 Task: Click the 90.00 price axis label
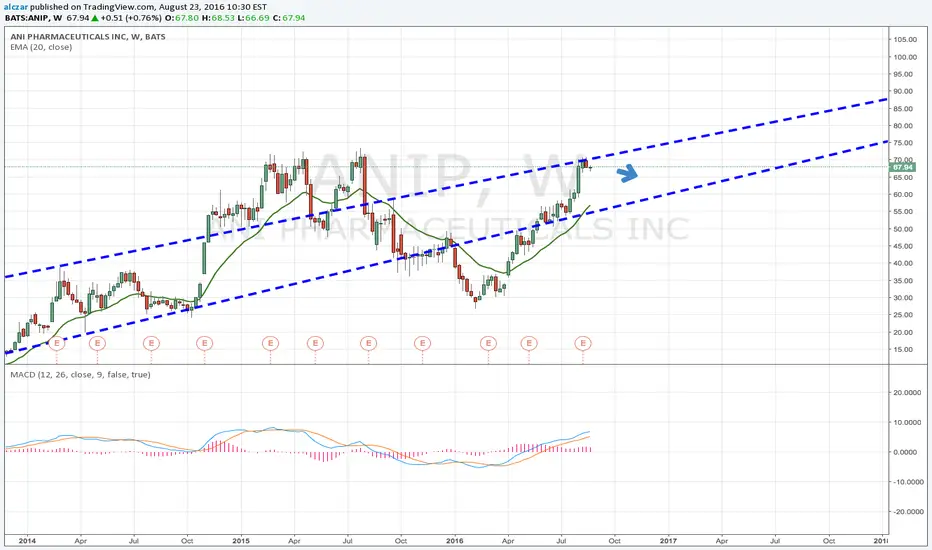click(905, 92)
